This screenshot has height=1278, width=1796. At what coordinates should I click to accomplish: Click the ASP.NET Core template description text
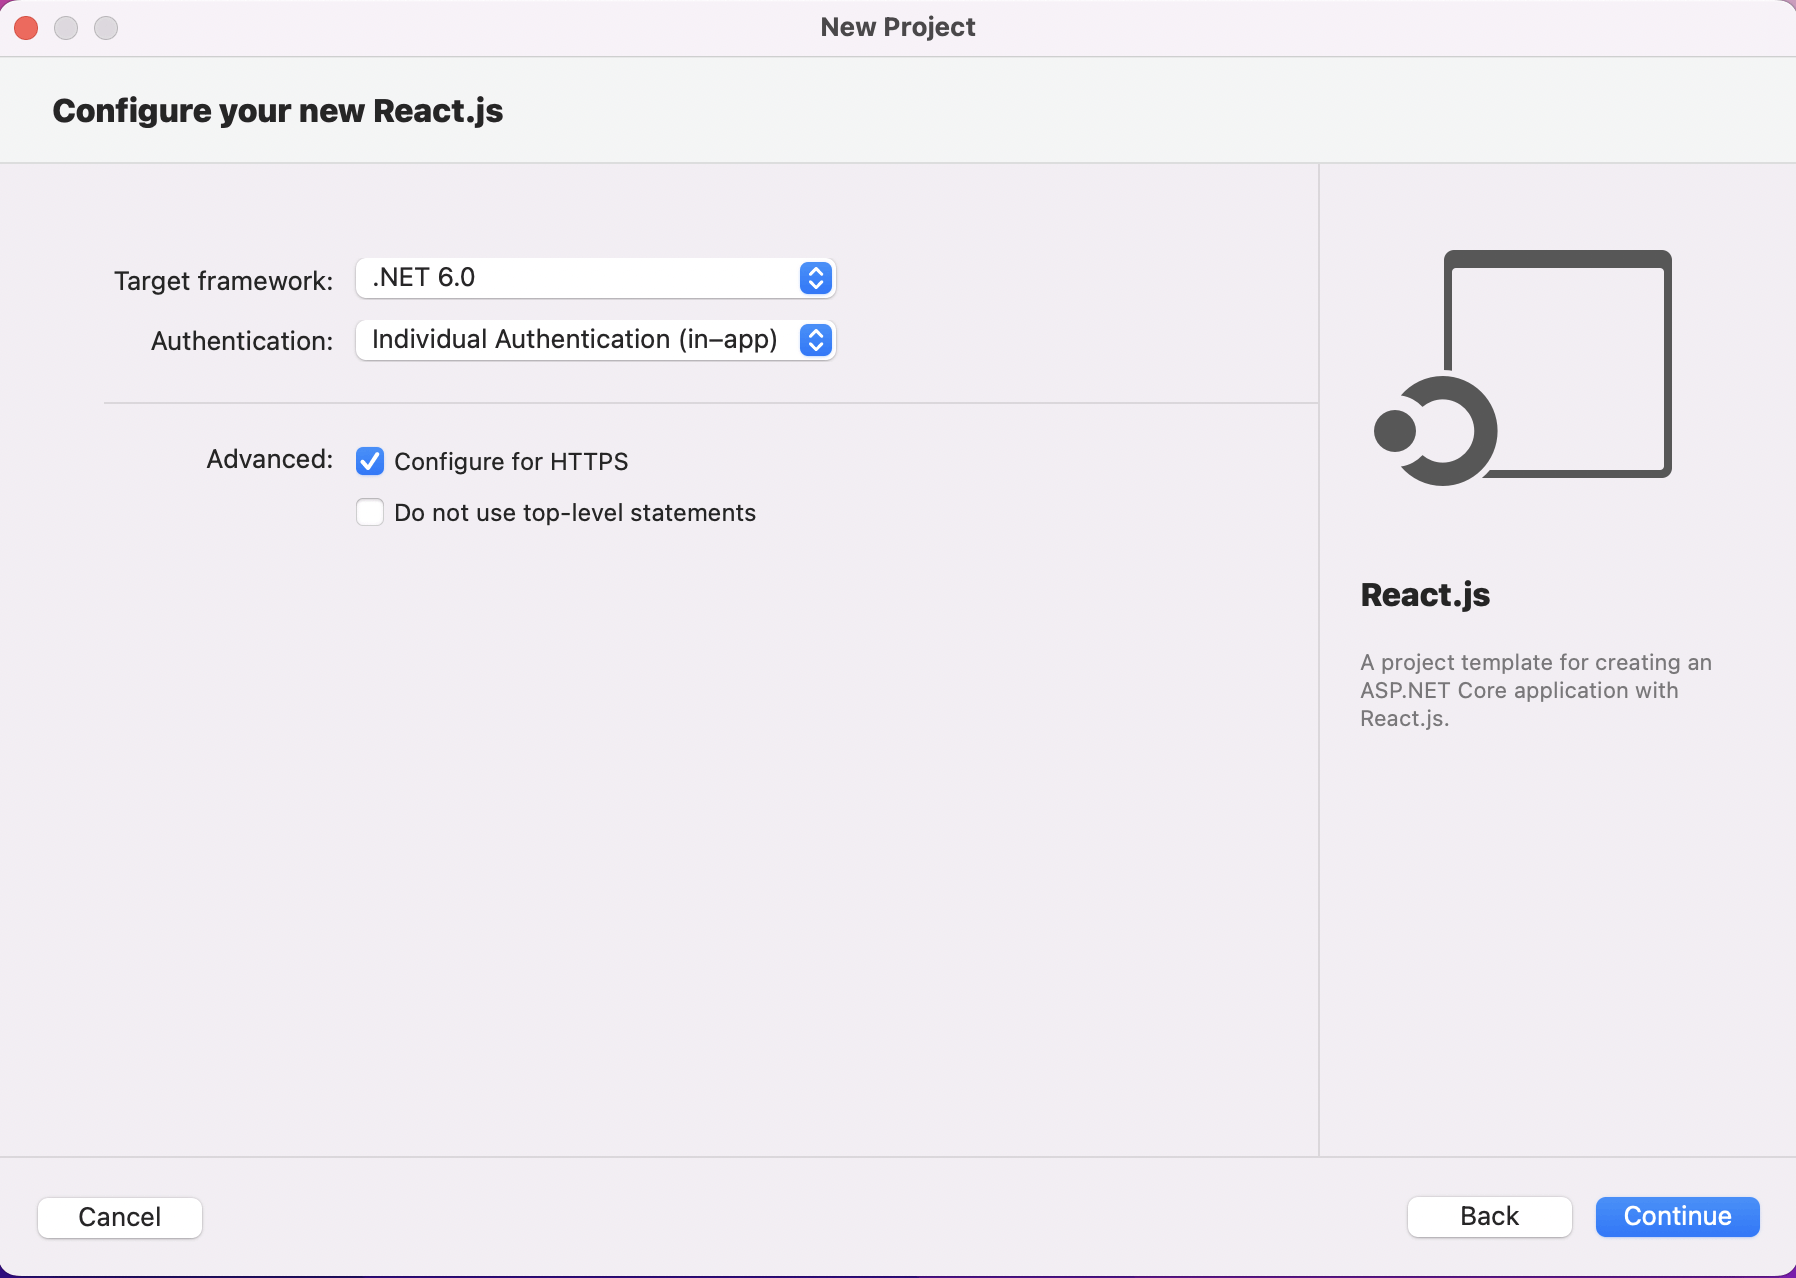pyautogui.click(x=1535, y=690)
